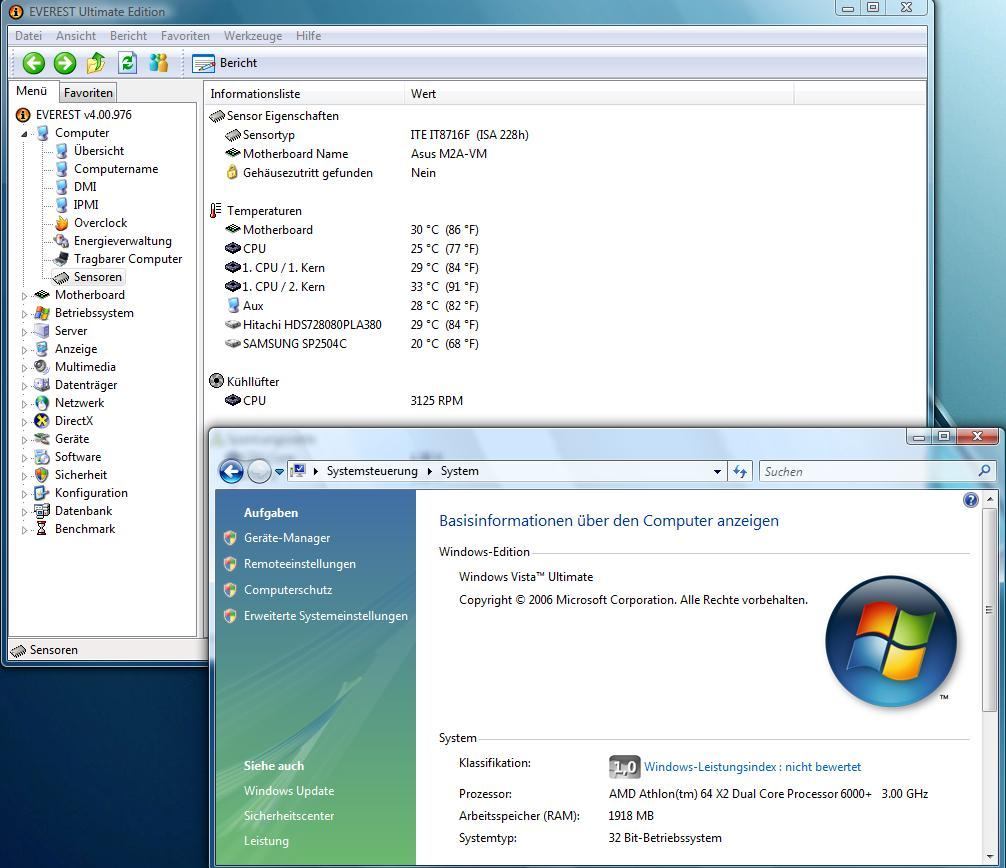Select the 1. CPU / 2. Kern temperature row
Image resolution: width=1006 pixels, height=868 pixels.
click(352, 287)
